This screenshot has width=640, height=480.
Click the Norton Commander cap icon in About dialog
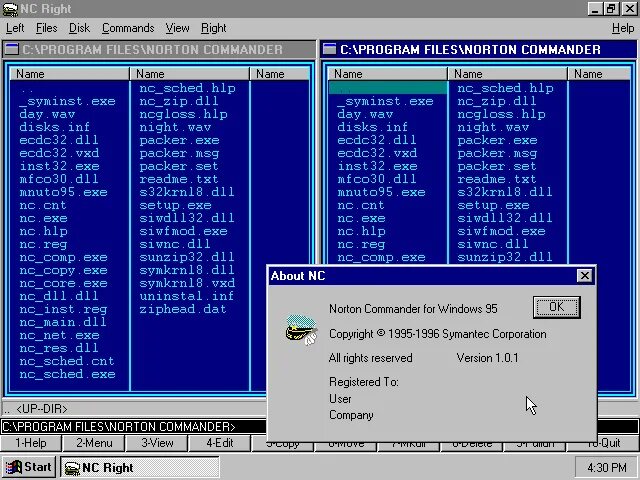pos(301,329)
